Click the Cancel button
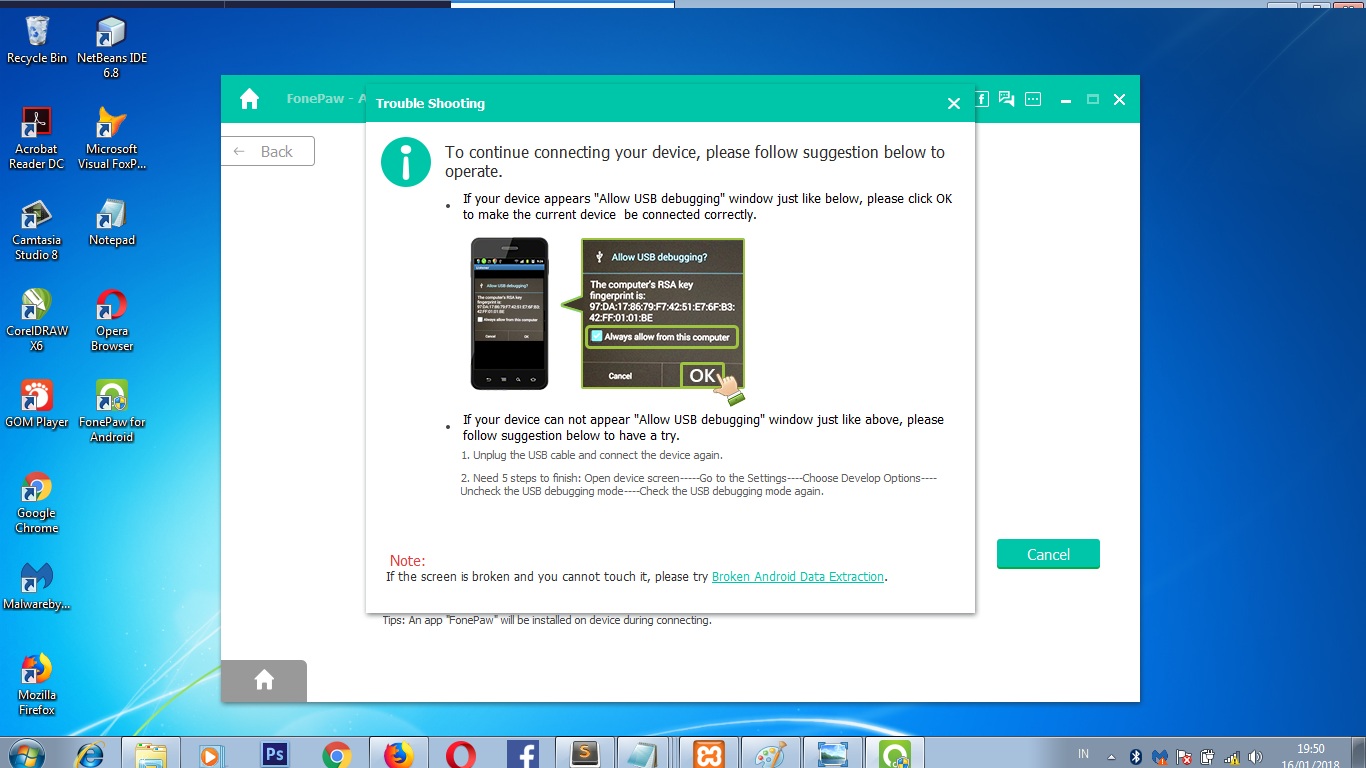The image size is (1366, 768). click(x=1048, y=554)
